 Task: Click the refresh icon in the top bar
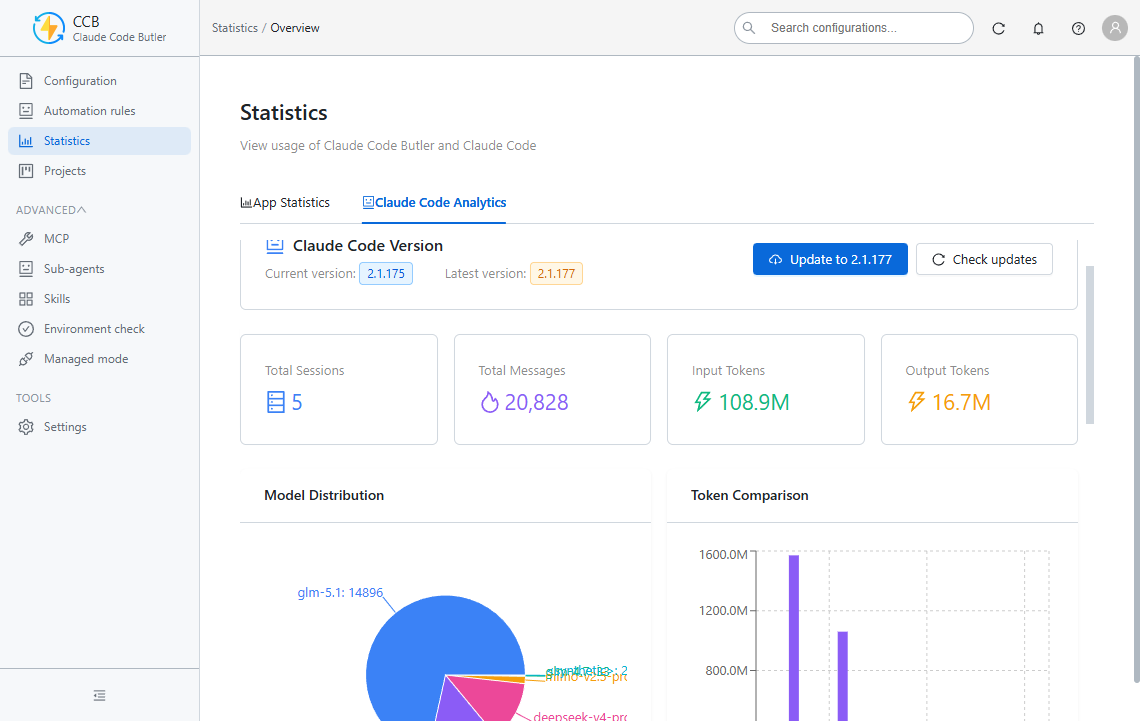coord(998,28)
